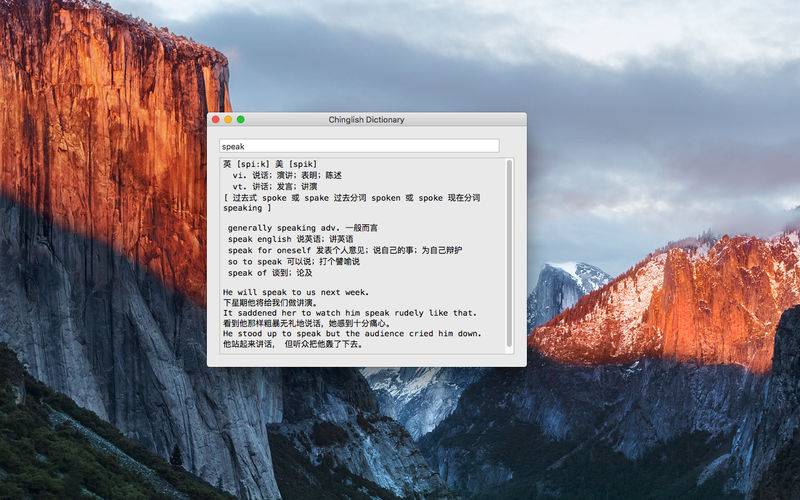Click the phrase "speak english"

click(x=260, y=239)
